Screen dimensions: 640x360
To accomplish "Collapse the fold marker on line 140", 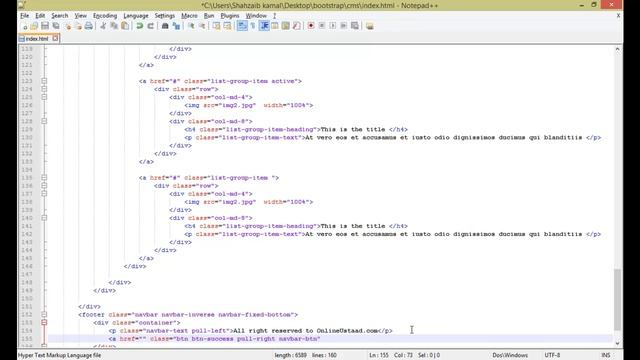I will tap(44, 218).
